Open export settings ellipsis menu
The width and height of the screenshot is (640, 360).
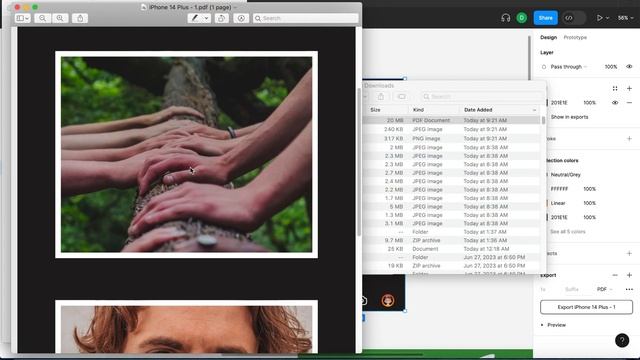[629, 289]
